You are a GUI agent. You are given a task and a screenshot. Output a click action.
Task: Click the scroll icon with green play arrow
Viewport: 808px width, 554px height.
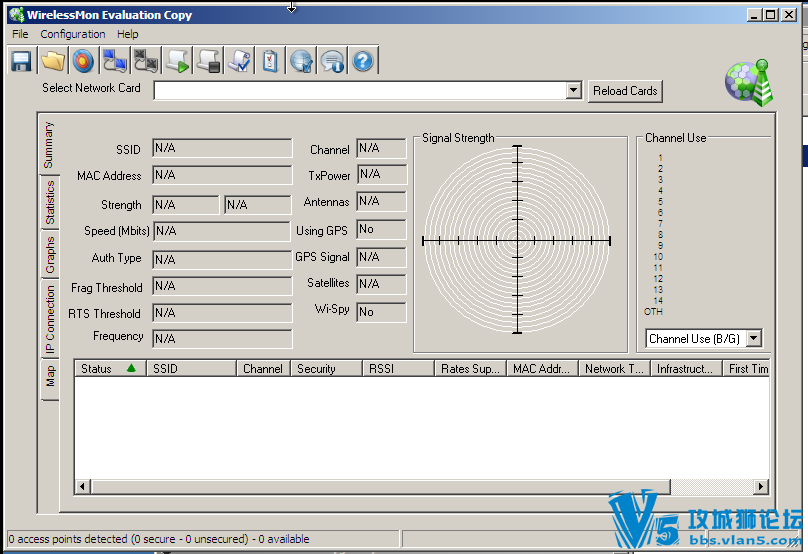click(177, 61)
